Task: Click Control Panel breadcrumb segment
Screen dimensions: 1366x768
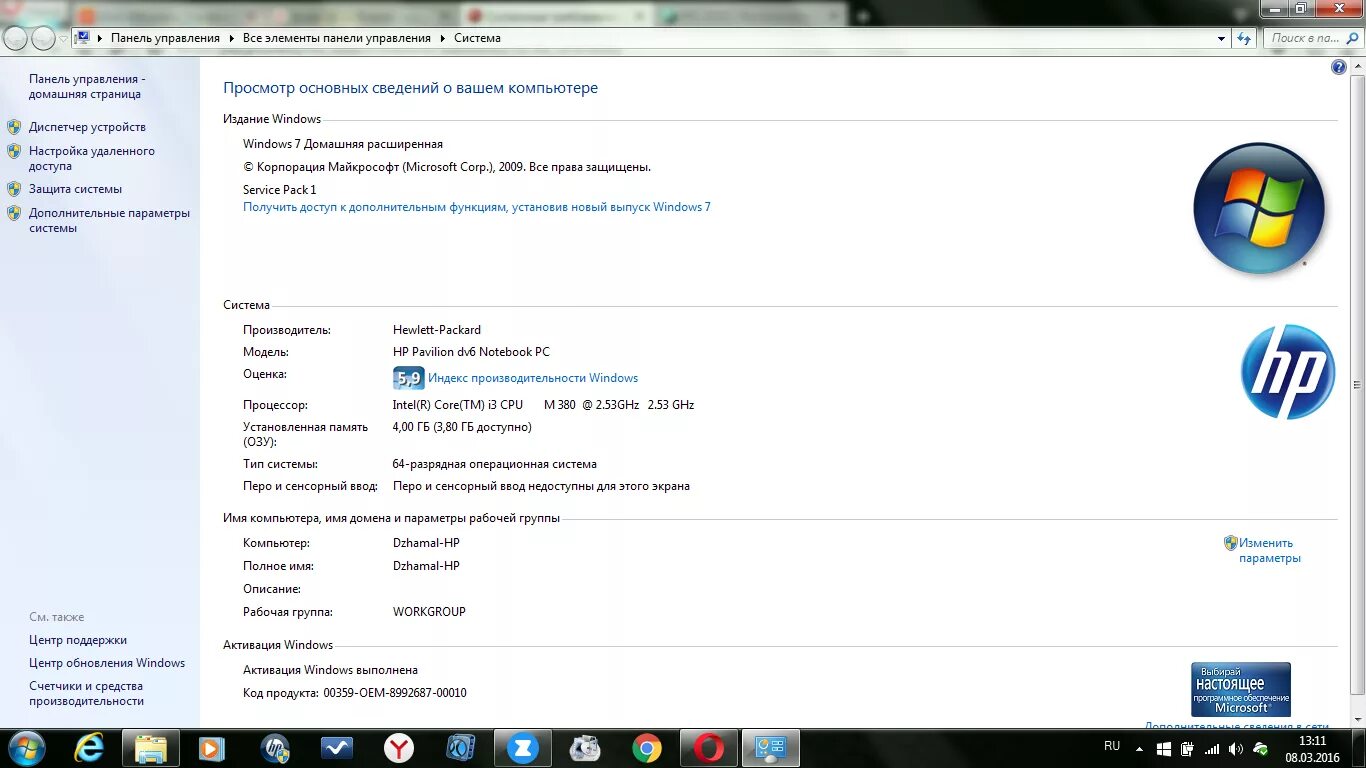Action: click(165, 38)
